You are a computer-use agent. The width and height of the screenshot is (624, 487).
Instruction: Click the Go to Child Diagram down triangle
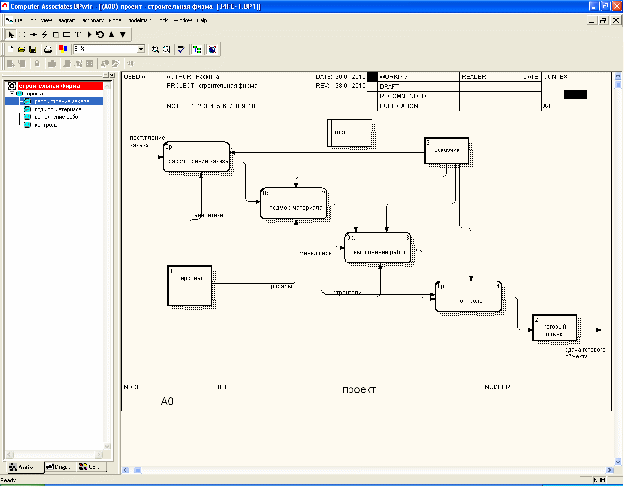coord(122,34)
